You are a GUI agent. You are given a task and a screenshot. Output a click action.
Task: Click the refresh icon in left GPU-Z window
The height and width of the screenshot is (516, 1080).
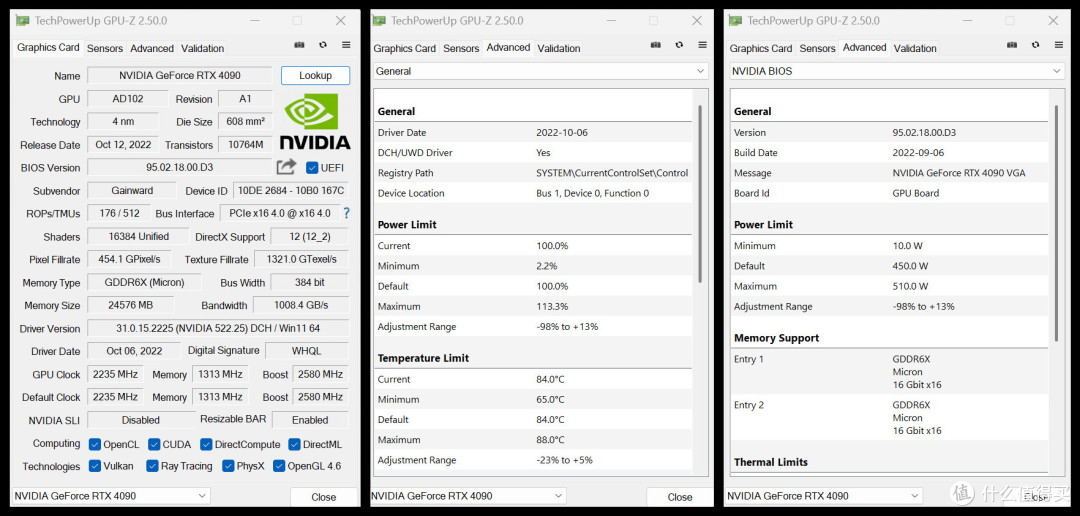tap(323, 45)
